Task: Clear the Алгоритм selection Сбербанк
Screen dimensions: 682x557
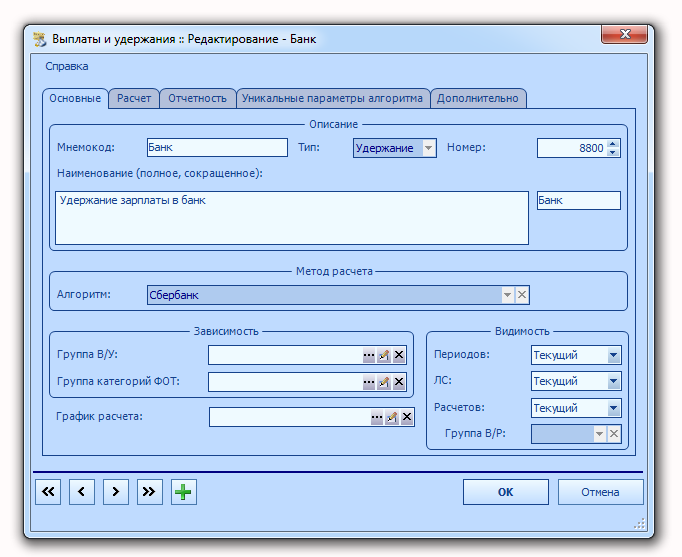Action: 522,295
